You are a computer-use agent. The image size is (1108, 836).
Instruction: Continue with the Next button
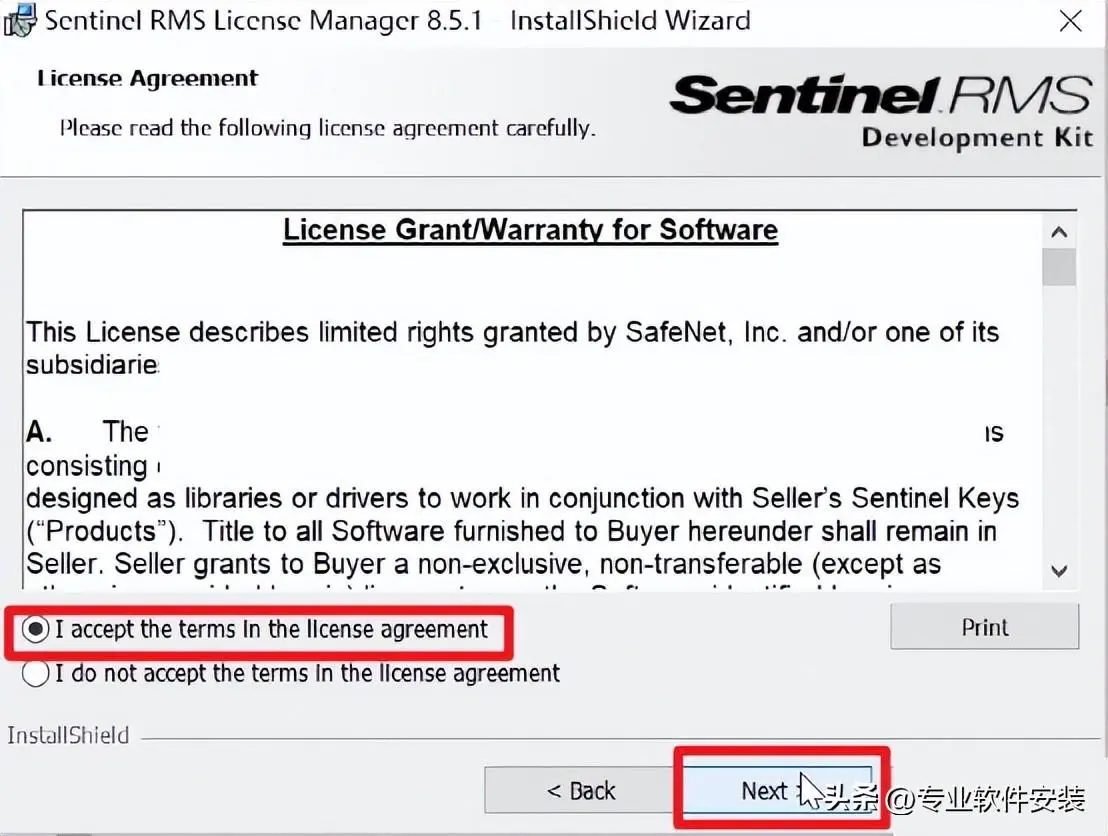(x=777, y=790)
